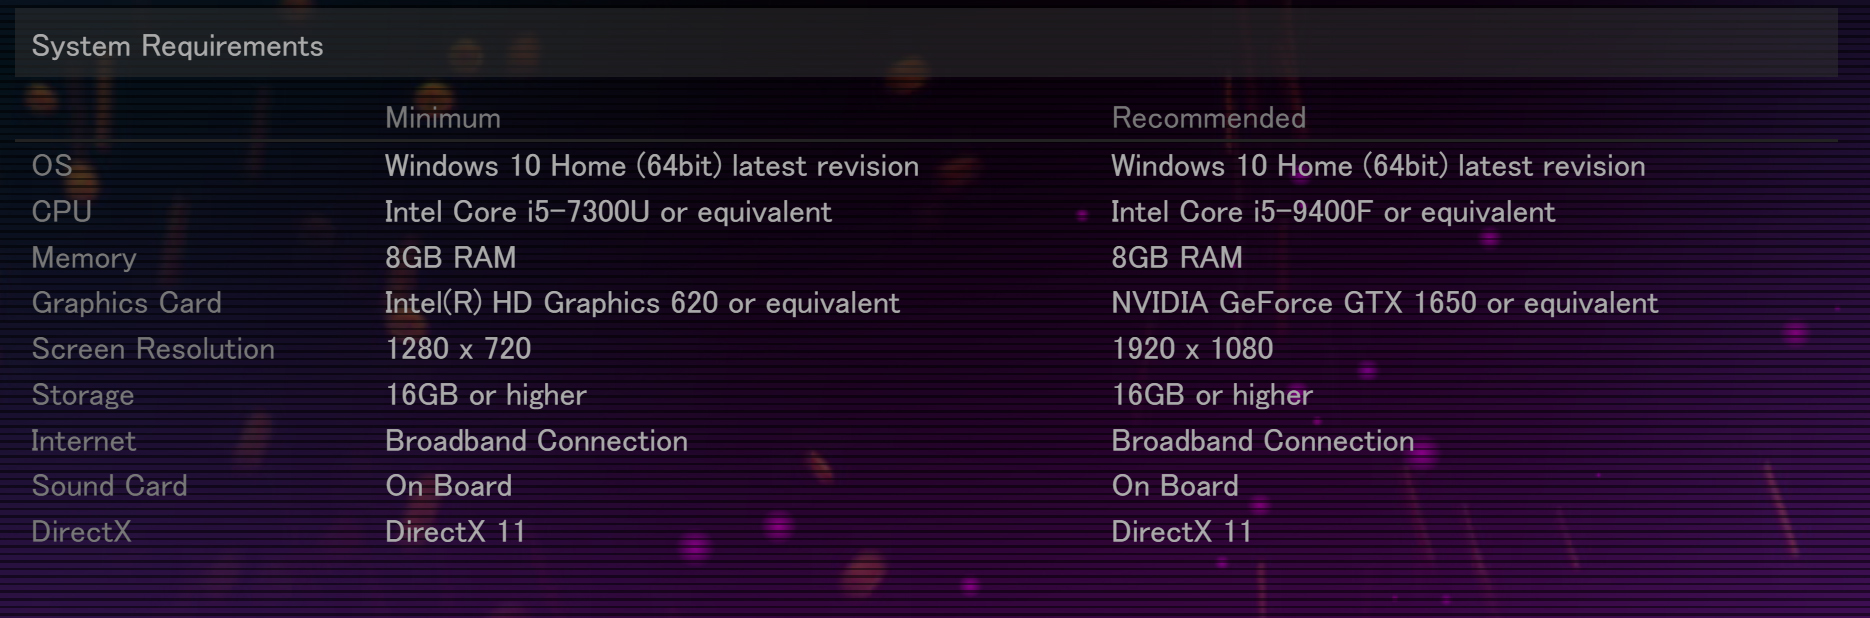This screenshot has width=1870, height=618.
Task: Click the NVIDIA GeForce GTX 1650 entry
Action: click(x=1384, y=302)
